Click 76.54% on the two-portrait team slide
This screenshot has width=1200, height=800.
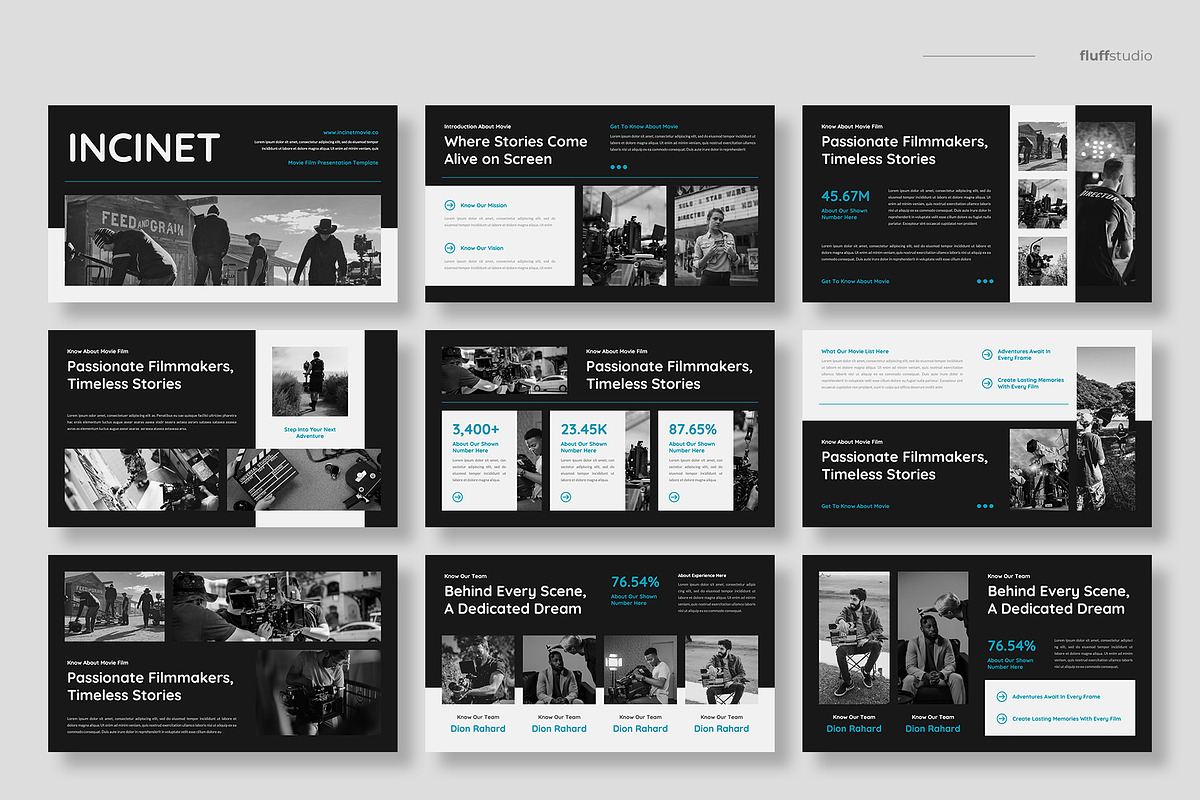pyautogui.click(x=1012, y=646)
